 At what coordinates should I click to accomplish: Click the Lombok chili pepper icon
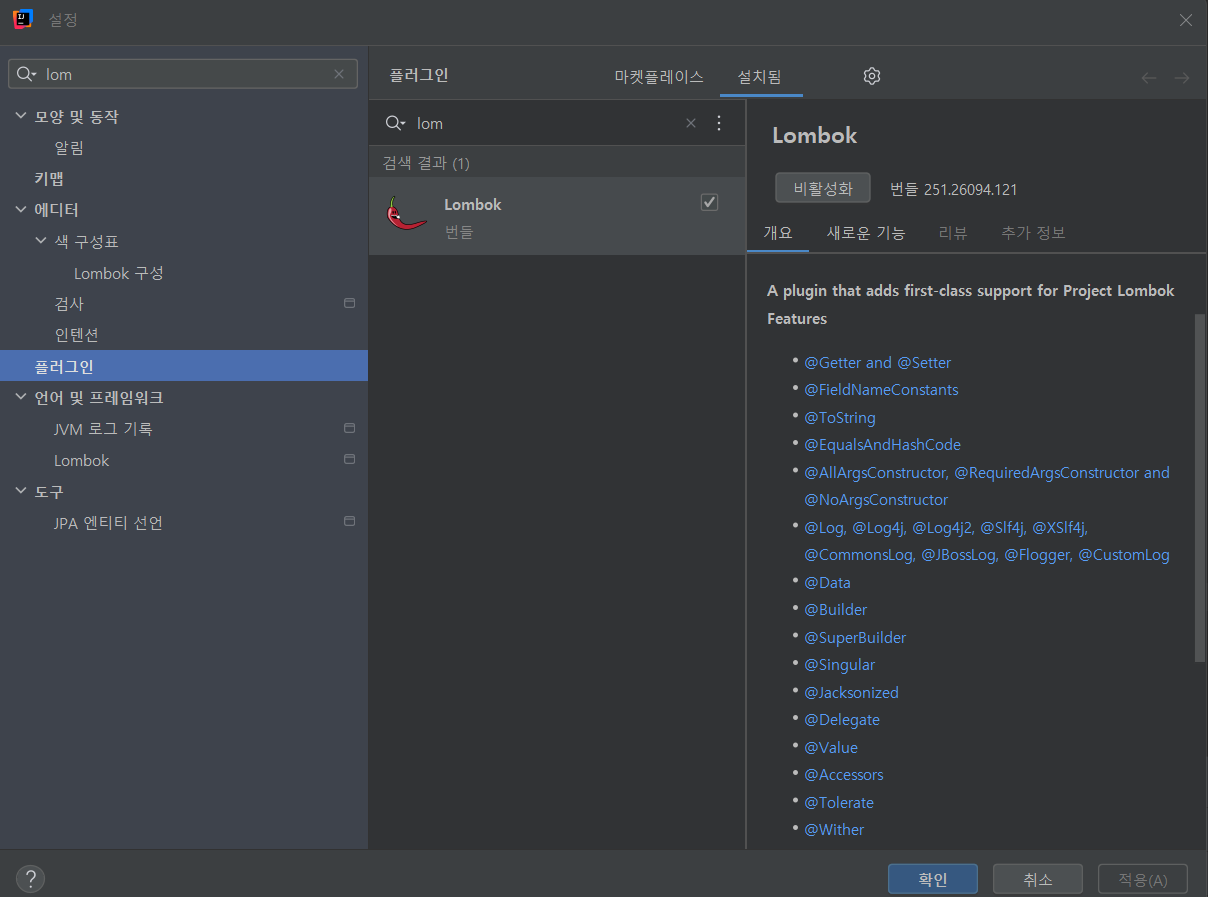coord(406,214)
